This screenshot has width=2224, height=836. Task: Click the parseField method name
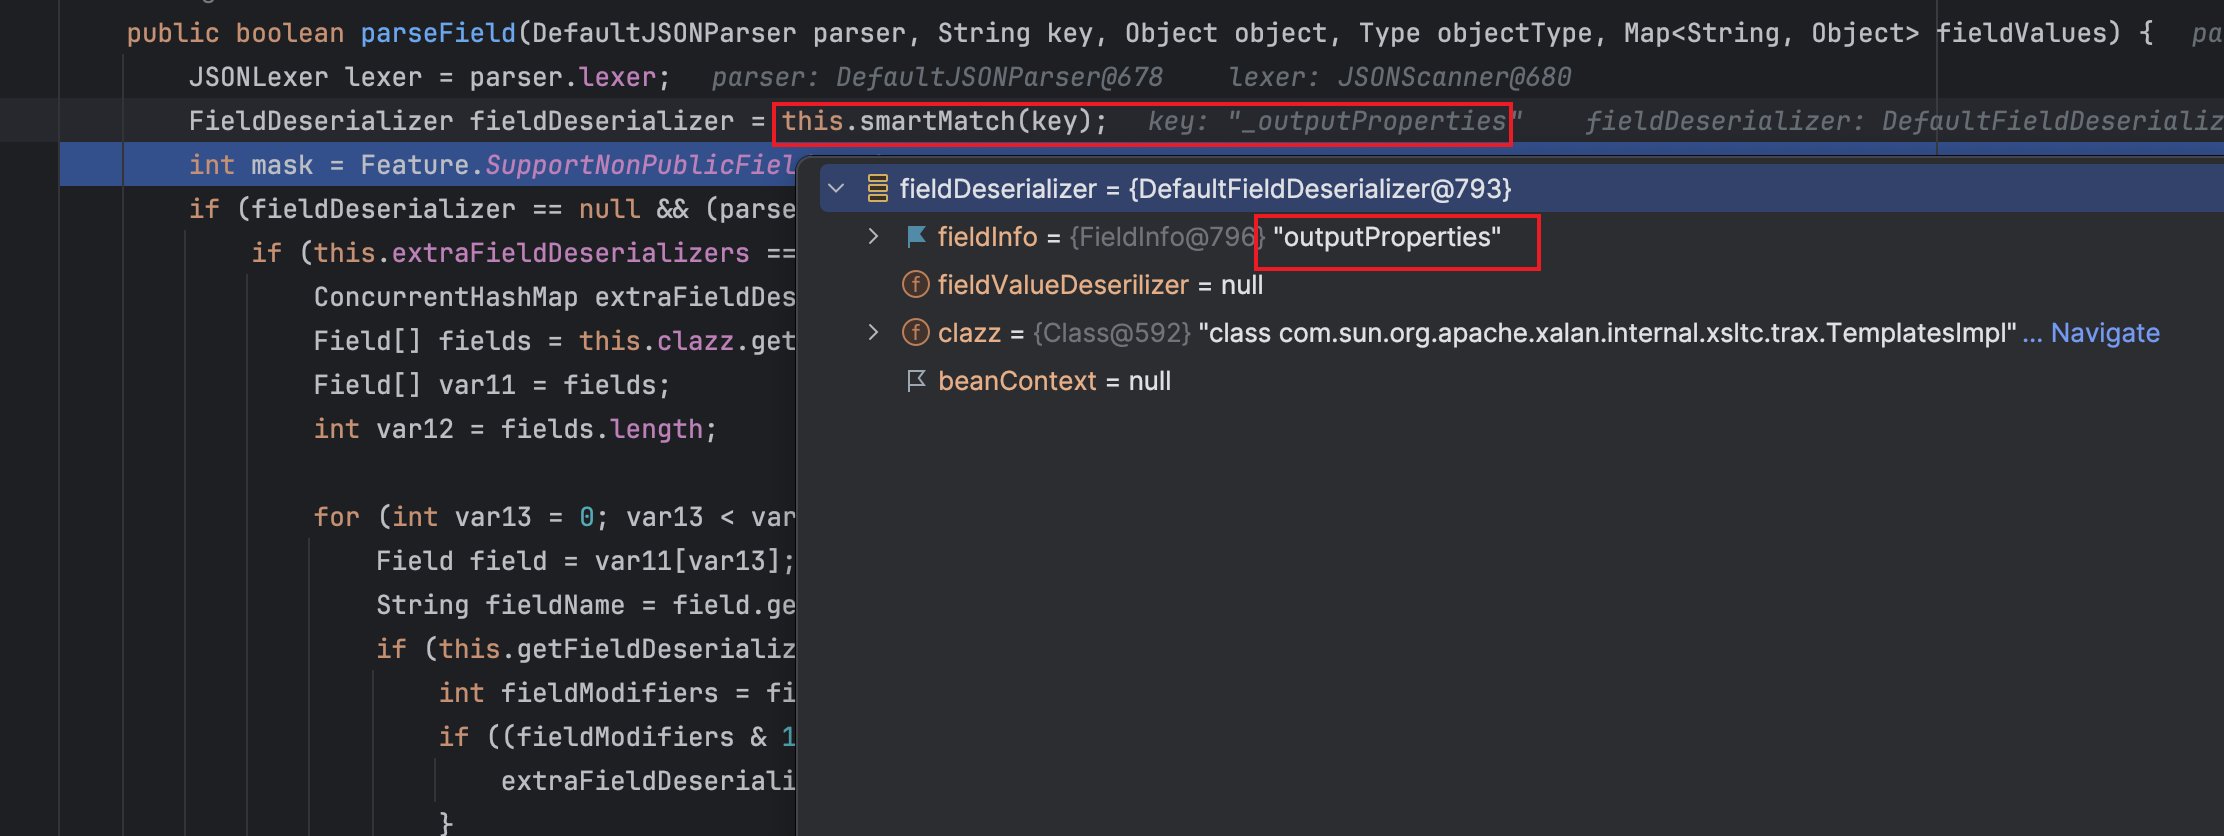[437, 33]
